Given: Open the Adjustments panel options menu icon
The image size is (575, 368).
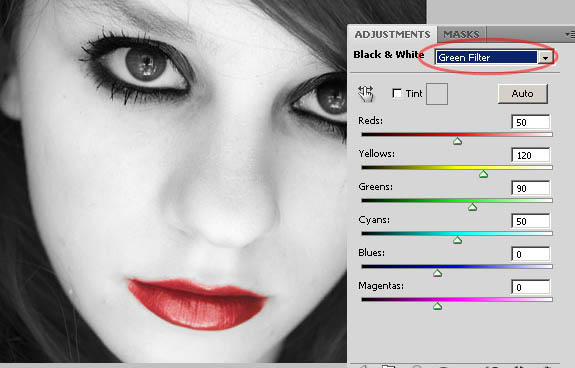Looking at the screenshot, I should (x=569, y=34).
